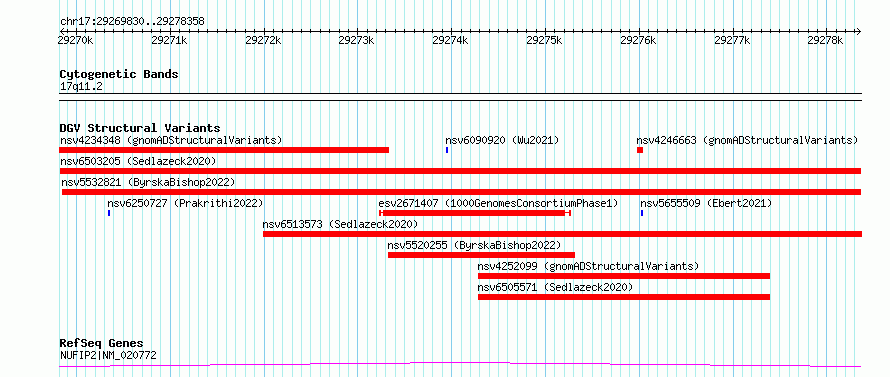Select the 17q11.2 band label
This screenshot has width=890, height=377.
(x=82, y=87)
